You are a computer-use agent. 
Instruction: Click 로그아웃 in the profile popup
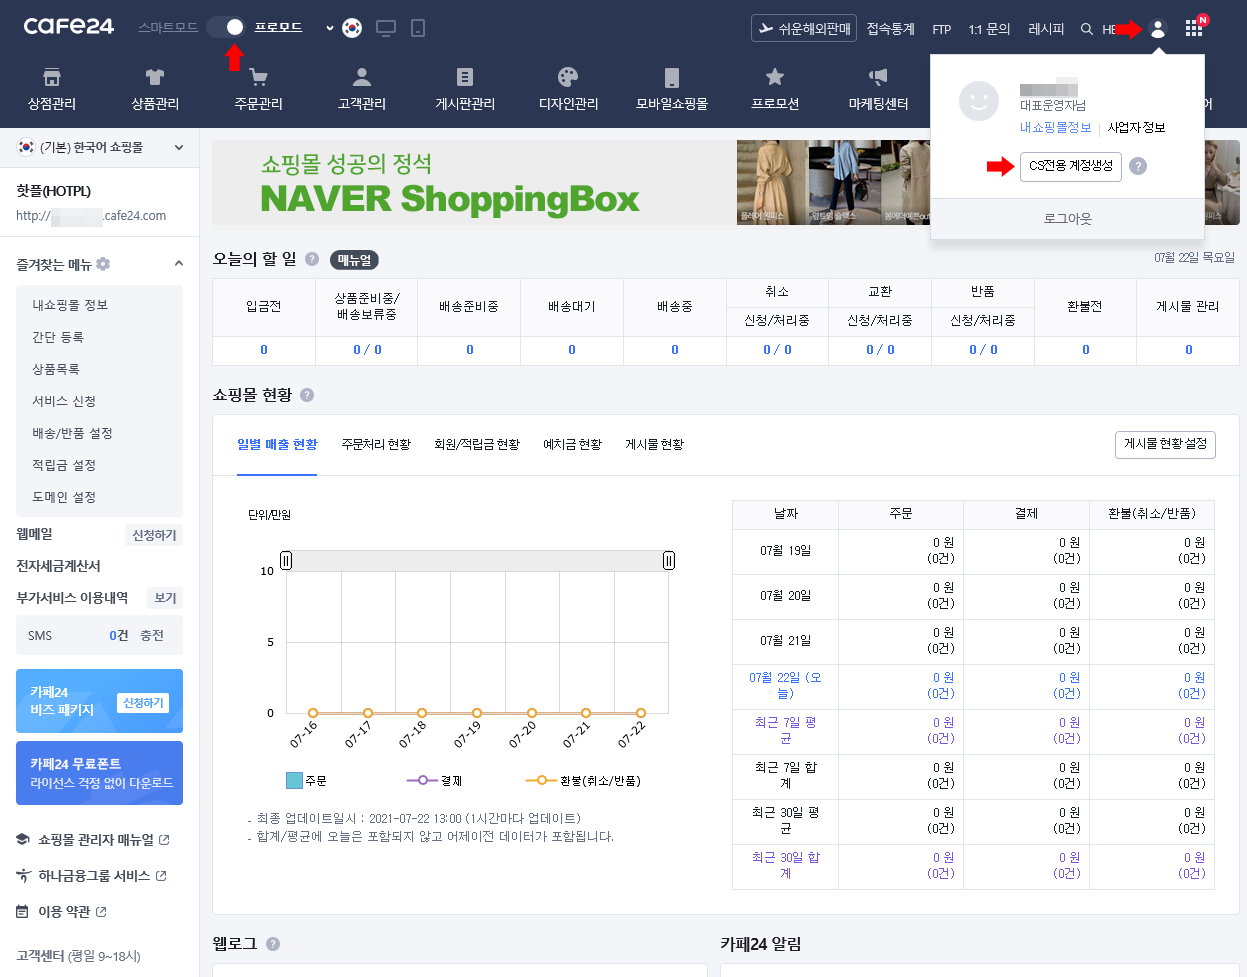(x=1067, y=218)
